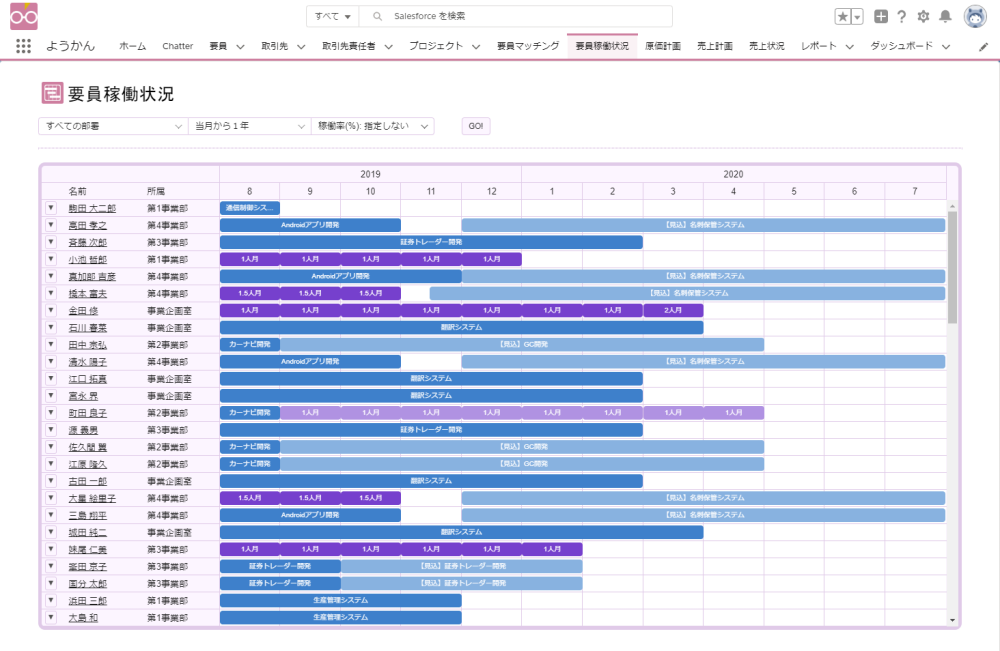Go to the 要員マッチング tab

528,46
